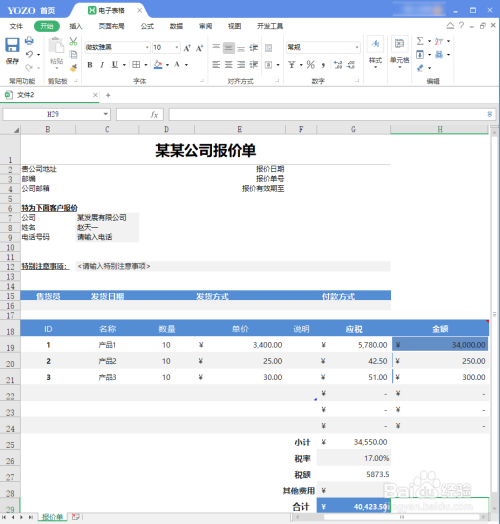Switch to the Review (审阅) tab
The width and height of the screenshot is (500, 524).
tap(205, 26)
